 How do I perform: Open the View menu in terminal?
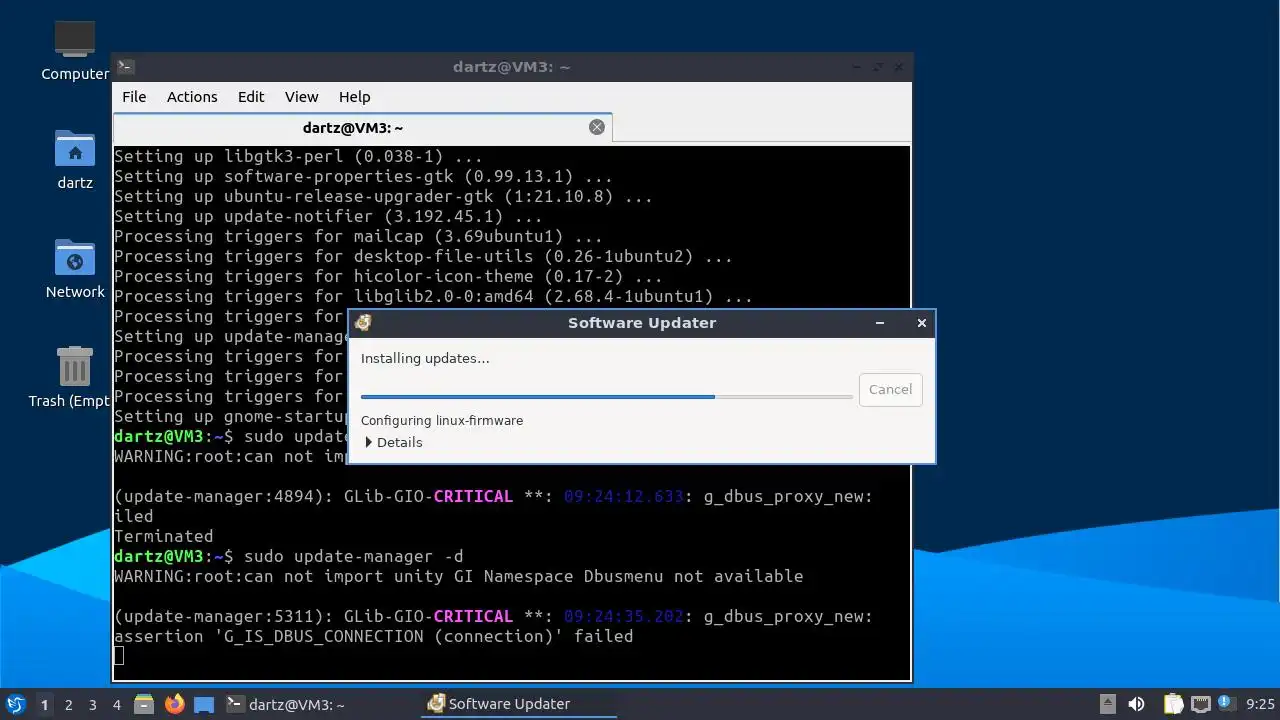click(301, 97)
